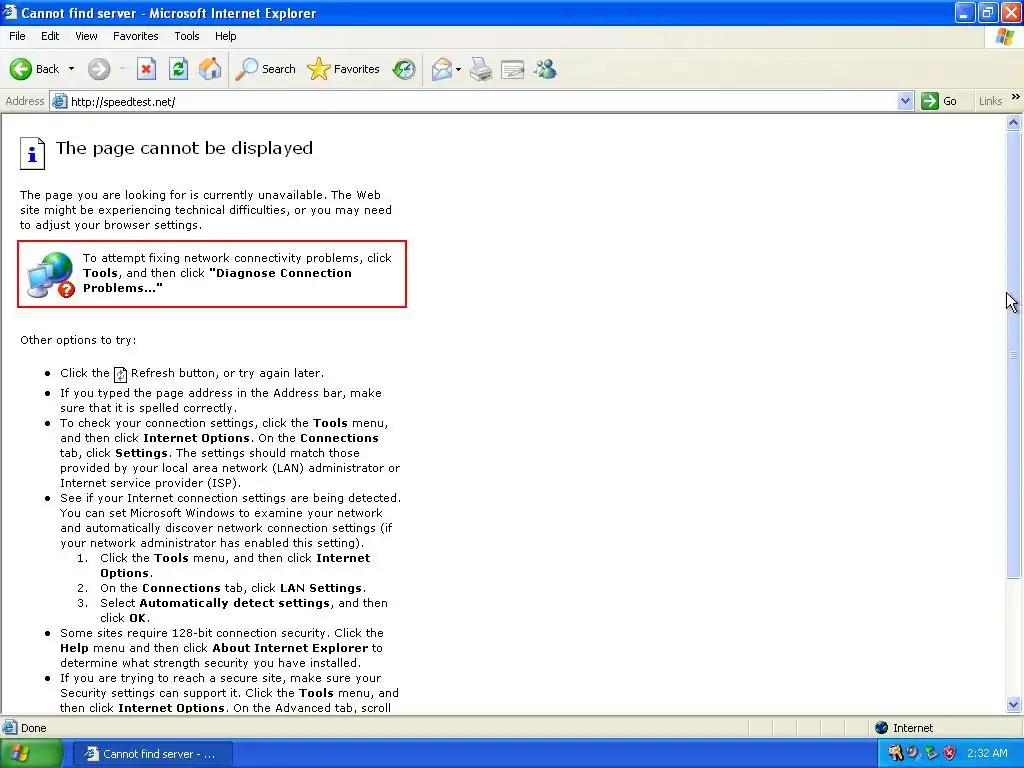Go back using the Back button
The width and height of the screenshot is (1024, 768).
(35, 69)
